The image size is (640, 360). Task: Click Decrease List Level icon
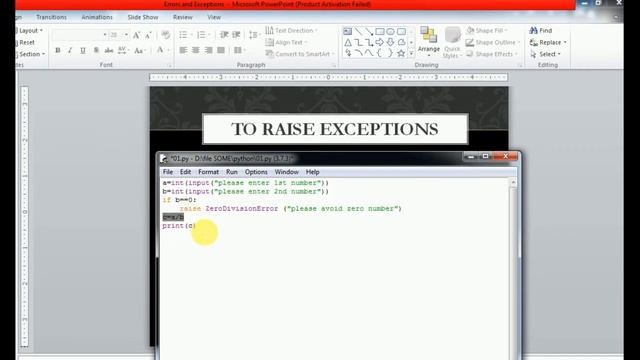[224, 35]
